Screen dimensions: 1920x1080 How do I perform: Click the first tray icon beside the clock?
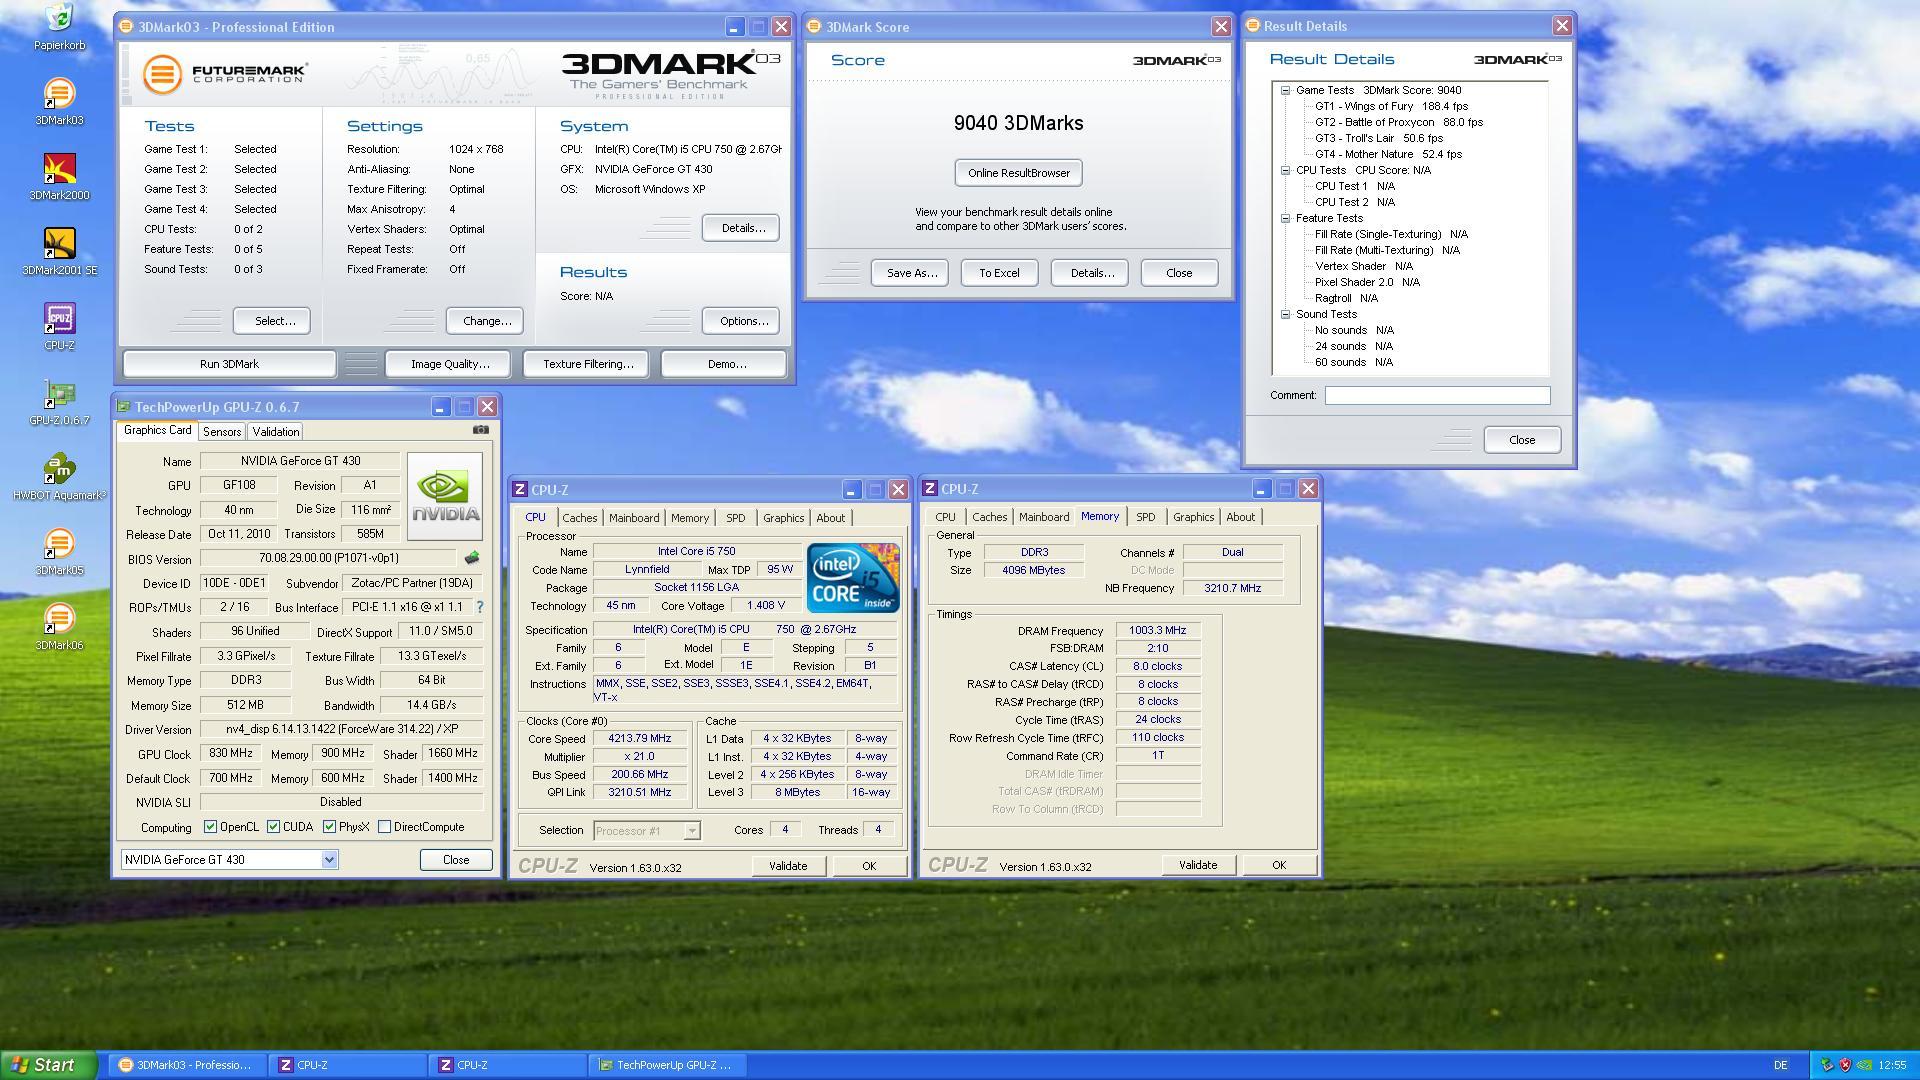click(1826, 1065)
